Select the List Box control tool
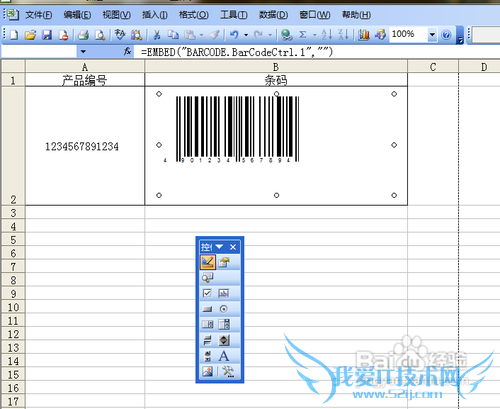Image resolution: width=500 pixels, height=409 pixels. [x=207, y=324]
